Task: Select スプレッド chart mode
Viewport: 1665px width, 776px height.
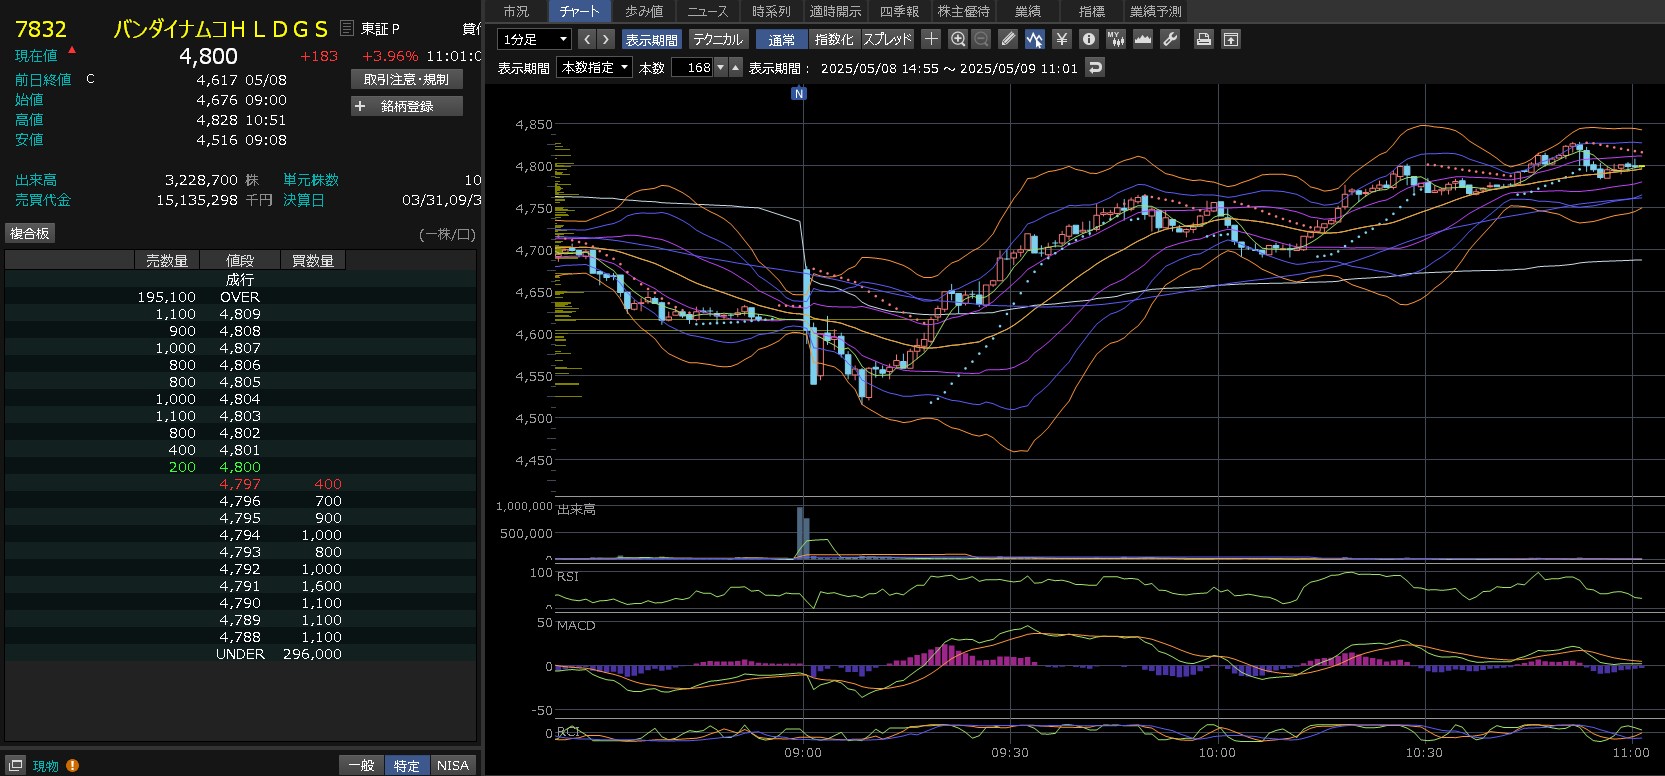Action: coord(887,39)
